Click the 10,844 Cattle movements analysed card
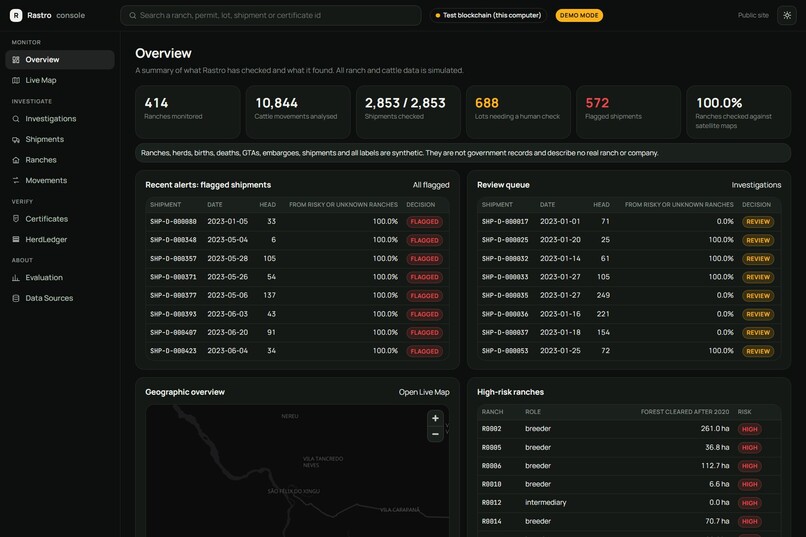The height and width of the screenshot is (537, 806). (298, 112)
